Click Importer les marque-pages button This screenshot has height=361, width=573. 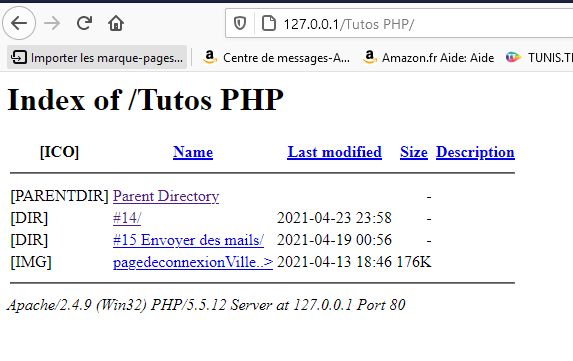click(x=97, y=57)
